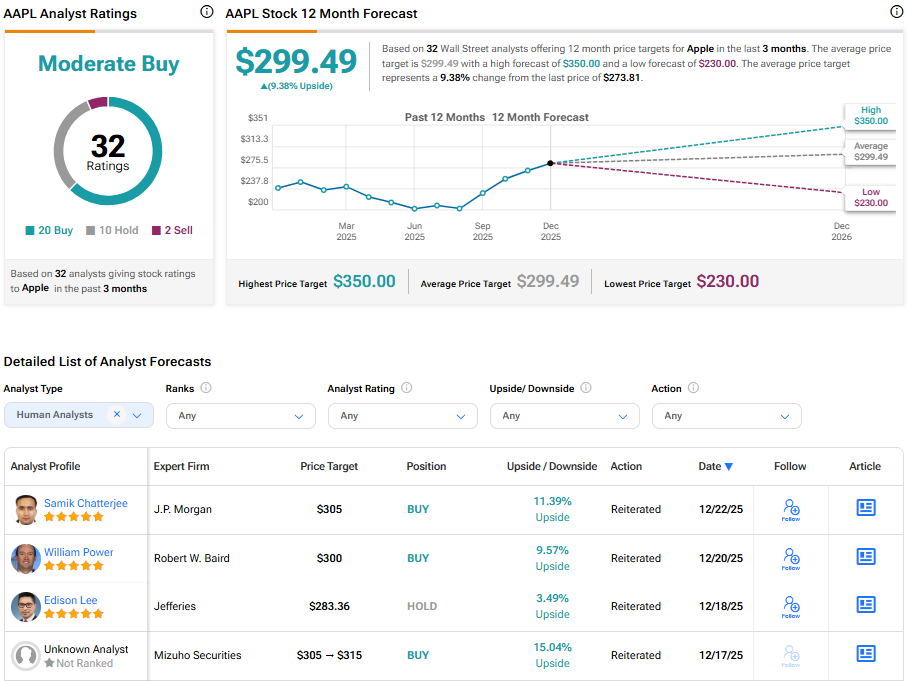Expand the Action filter dropdown
This screenshot has width=908, height=681.
coord(726,416)
